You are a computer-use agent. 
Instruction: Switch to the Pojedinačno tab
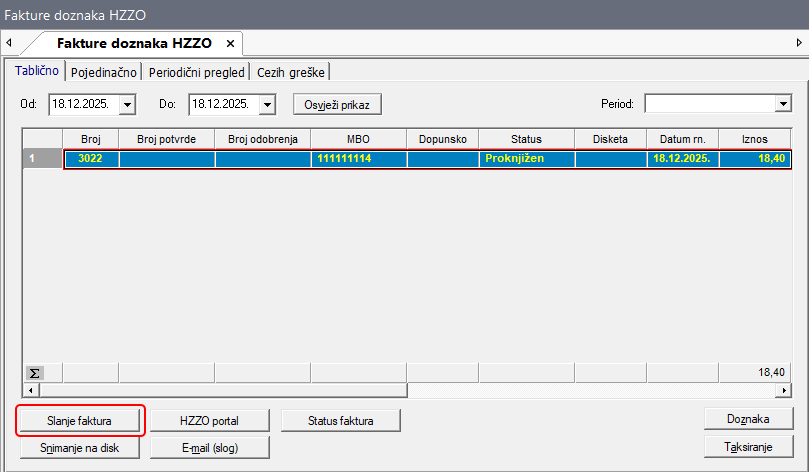click(104, 72)
